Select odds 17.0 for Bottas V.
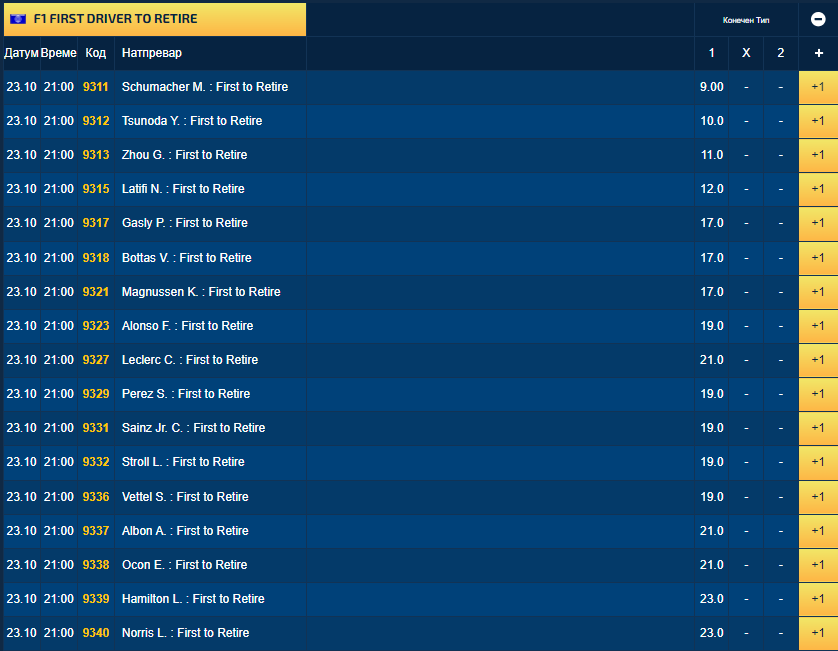 click(x=711, y=258)
